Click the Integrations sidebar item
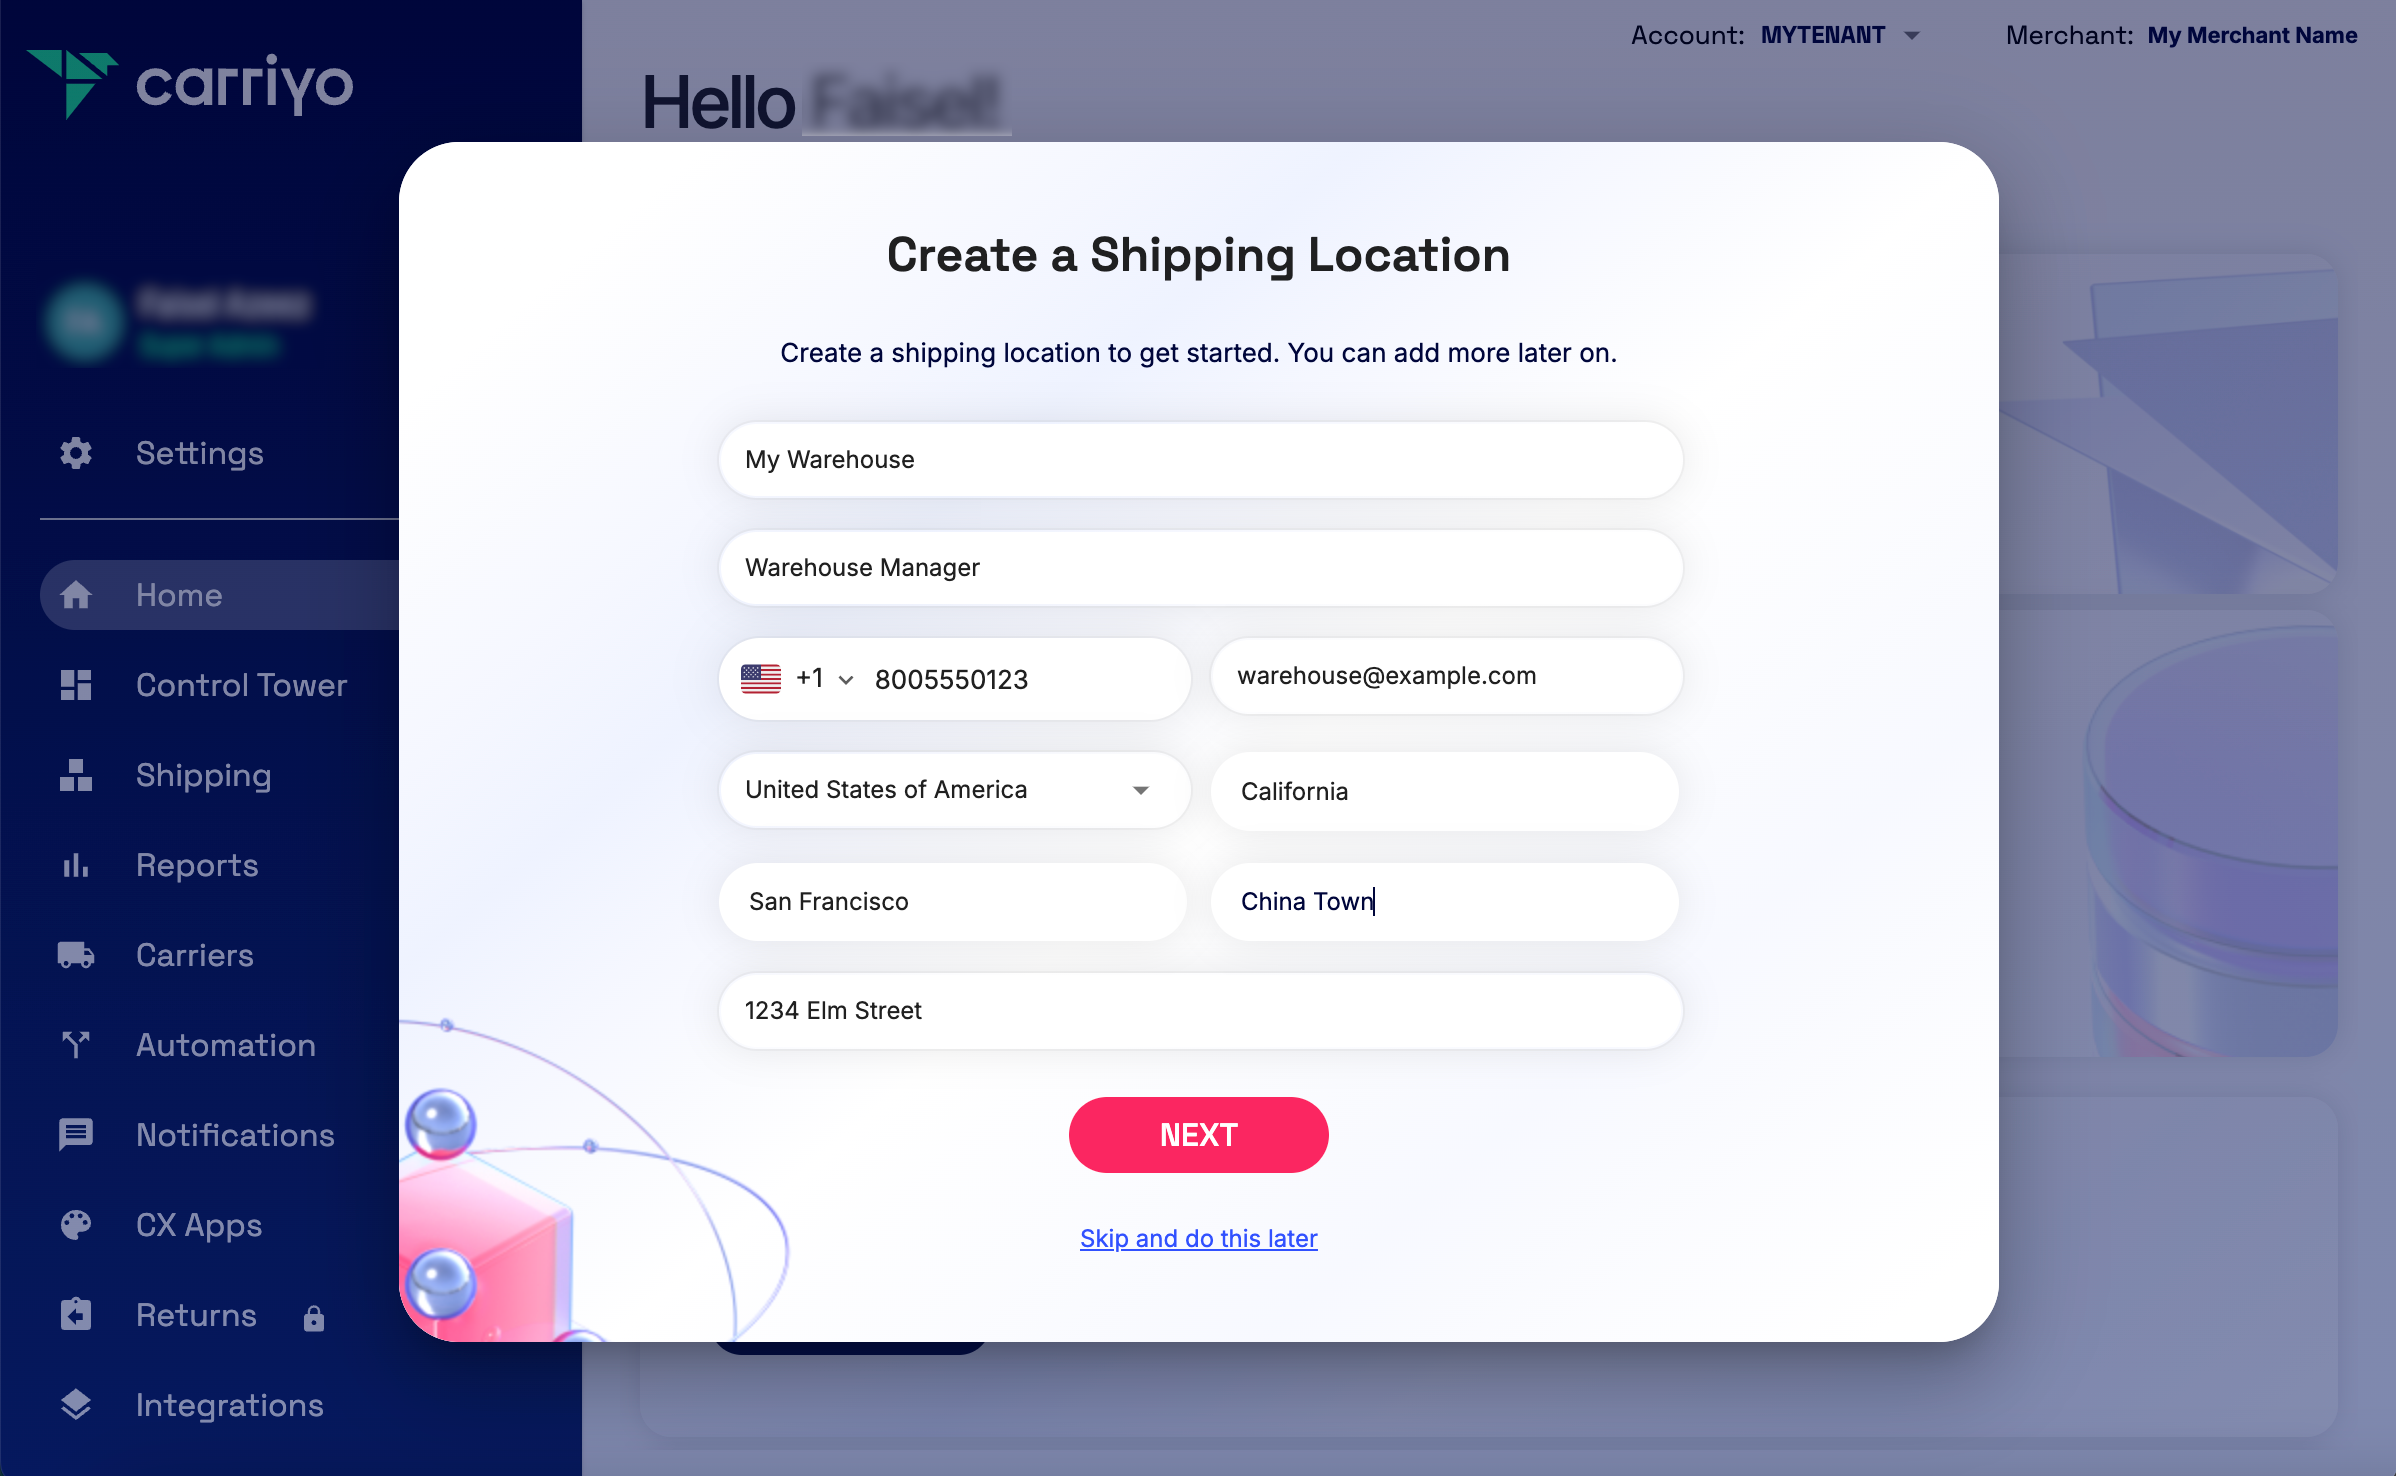2396x1476 pixels. [x=228, y=1404]
